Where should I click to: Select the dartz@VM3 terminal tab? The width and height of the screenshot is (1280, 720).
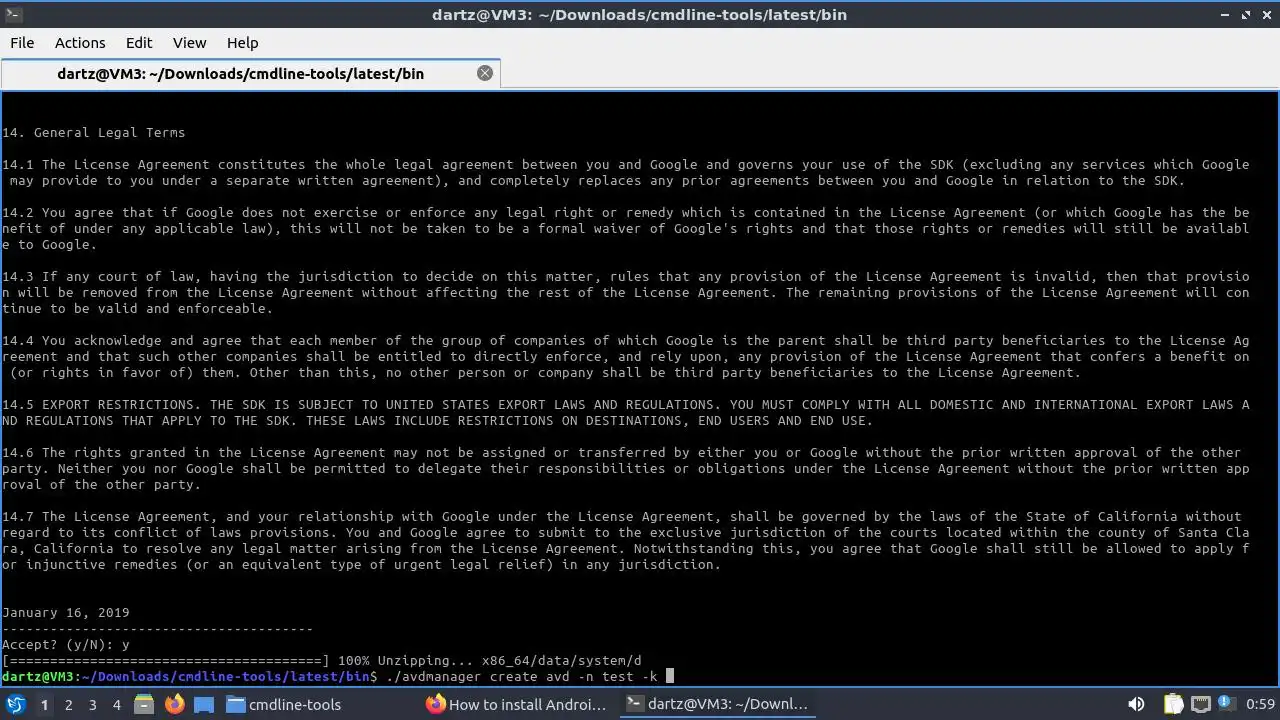coord(250,74)
